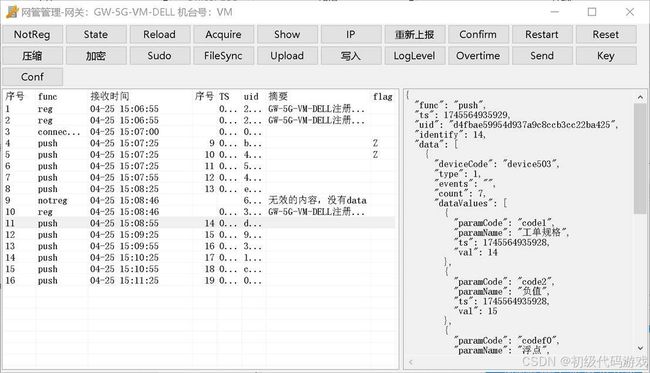Click the Reload button
Image resolution: width=650 pixels, height=373 pixels.
[x=160, y=34]
